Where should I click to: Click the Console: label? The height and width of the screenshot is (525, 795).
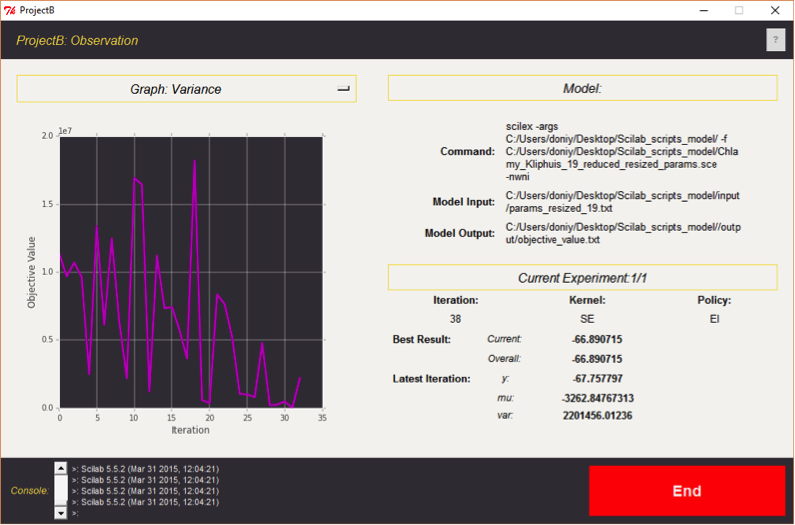30,491
